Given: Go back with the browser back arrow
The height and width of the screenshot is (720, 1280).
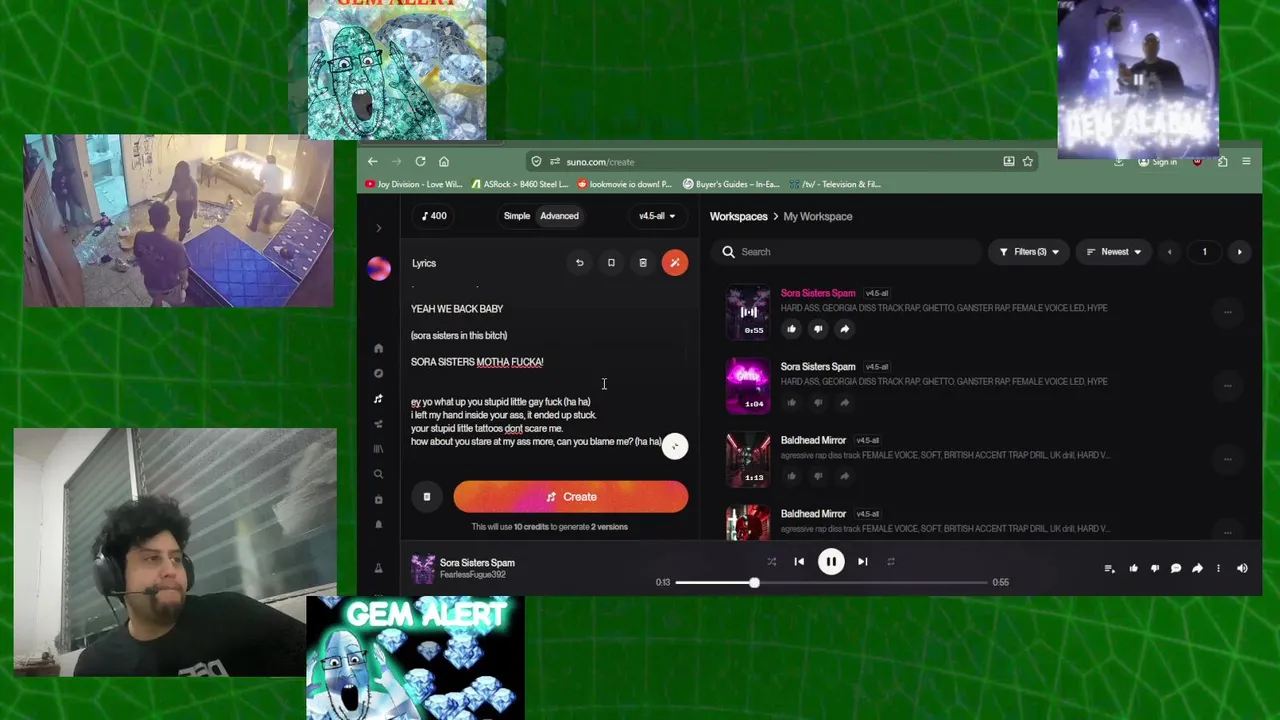Looking at the screenshot, I should (372, 161).
